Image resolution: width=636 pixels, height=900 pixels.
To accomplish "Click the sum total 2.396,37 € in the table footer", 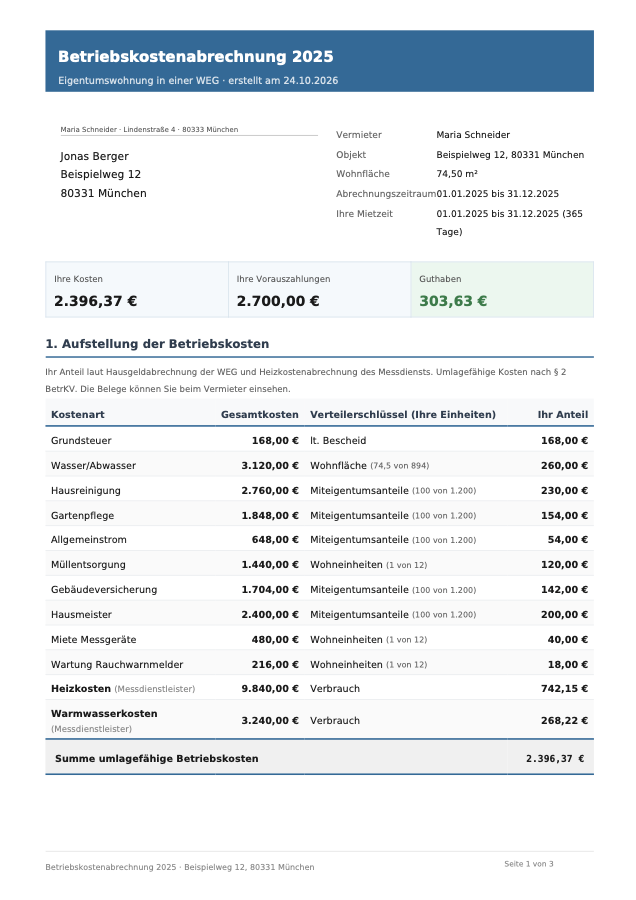I will [x=555, y=759].
